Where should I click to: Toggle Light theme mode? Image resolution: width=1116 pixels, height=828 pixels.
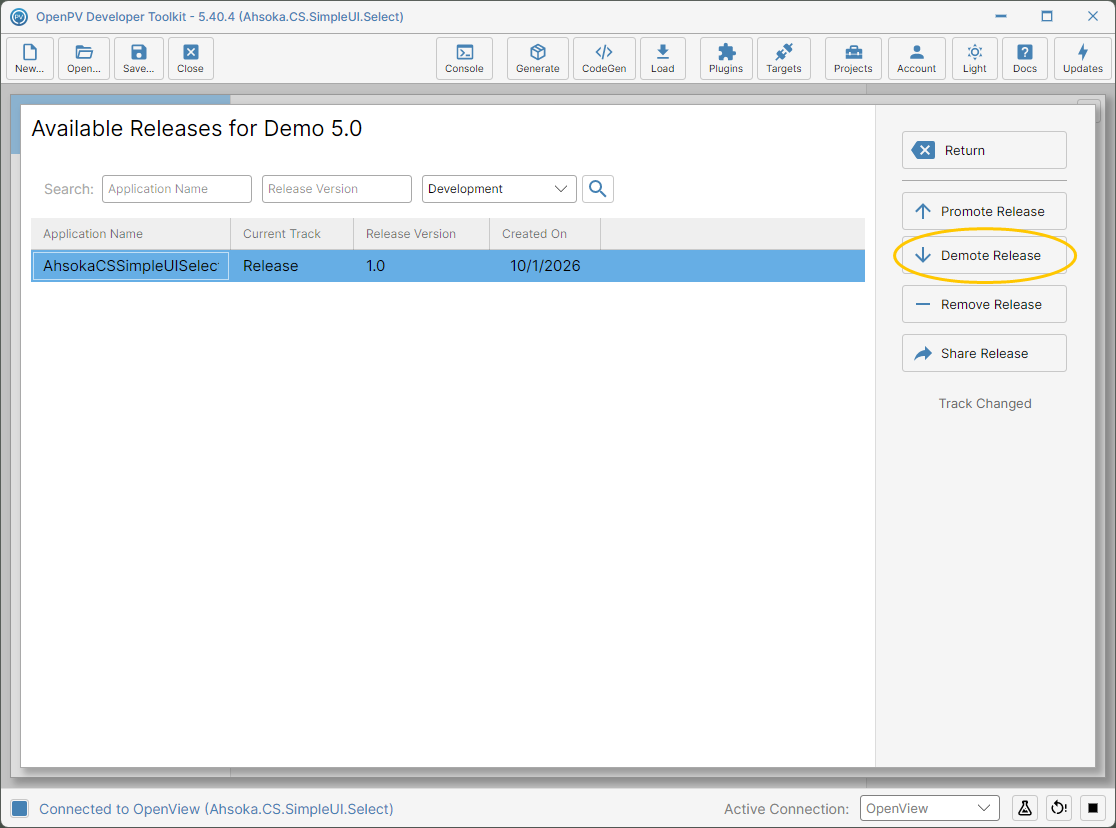tap(974, 58)
